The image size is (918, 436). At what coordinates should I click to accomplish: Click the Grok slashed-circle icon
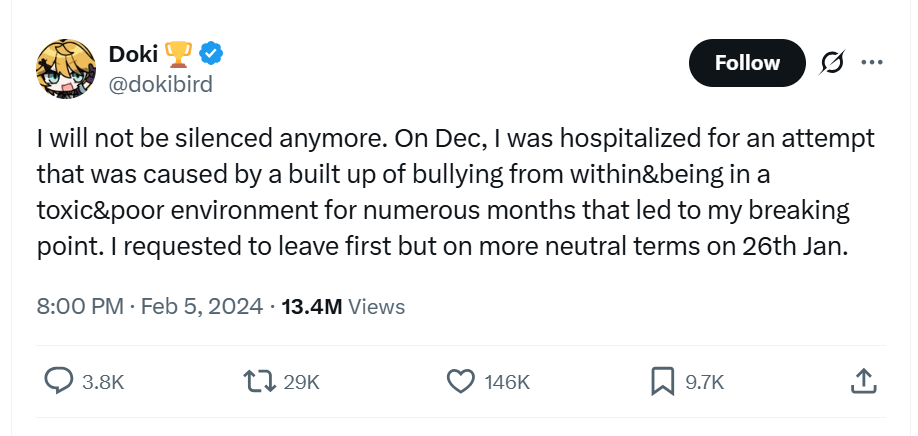coord(832,63)
